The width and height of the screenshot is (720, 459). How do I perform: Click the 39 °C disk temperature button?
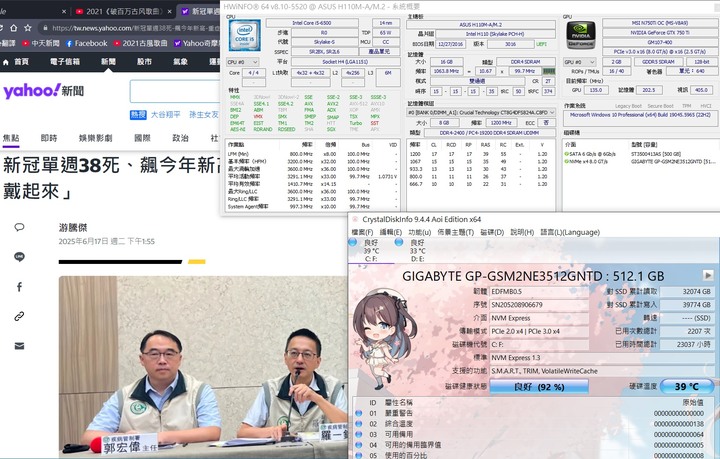(x=686, y=386)
